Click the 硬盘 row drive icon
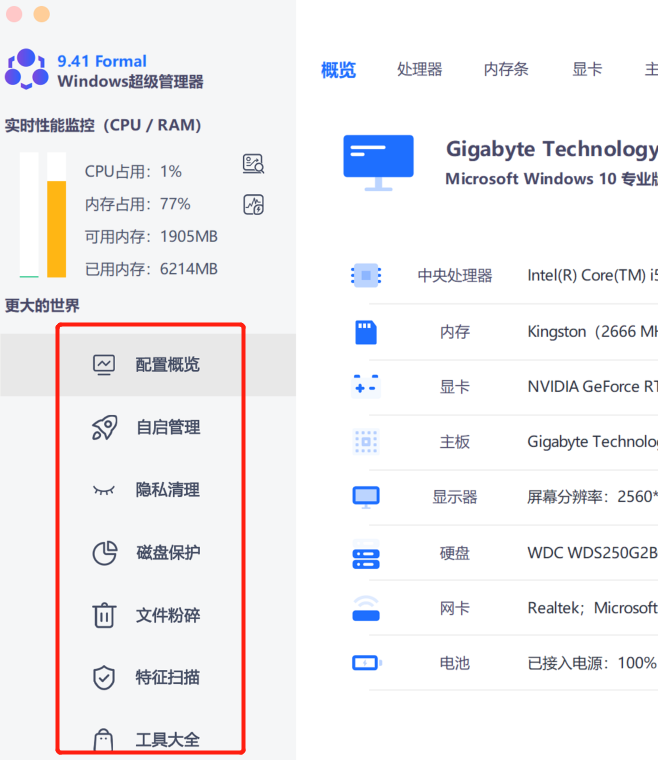Image resolution: width=658 pixels, height=760 pixels. pyautogui.click(x=366, y=553)
